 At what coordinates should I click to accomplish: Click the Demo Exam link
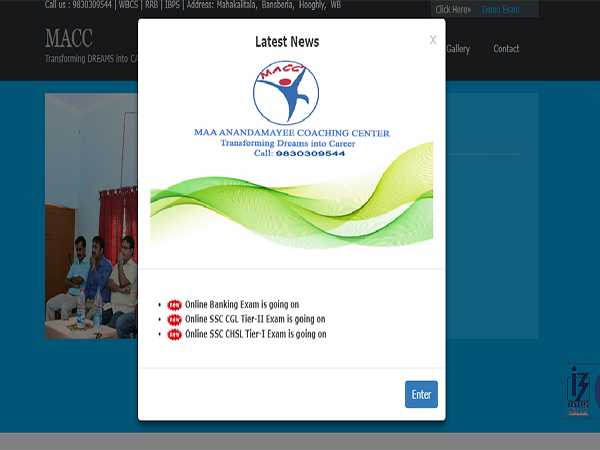pos(500,9)
